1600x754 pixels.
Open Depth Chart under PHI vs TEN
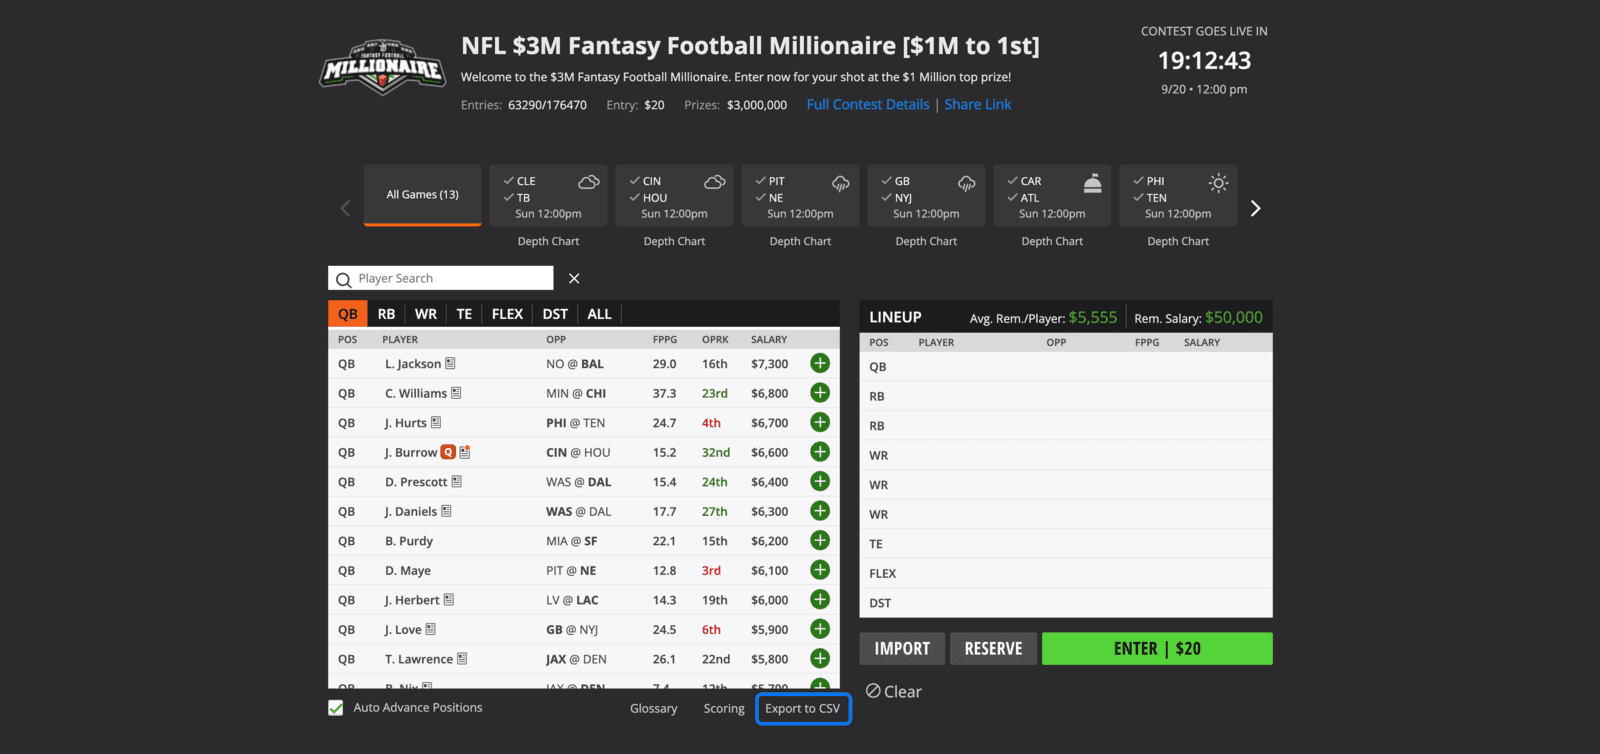(x=1178, y=241)
